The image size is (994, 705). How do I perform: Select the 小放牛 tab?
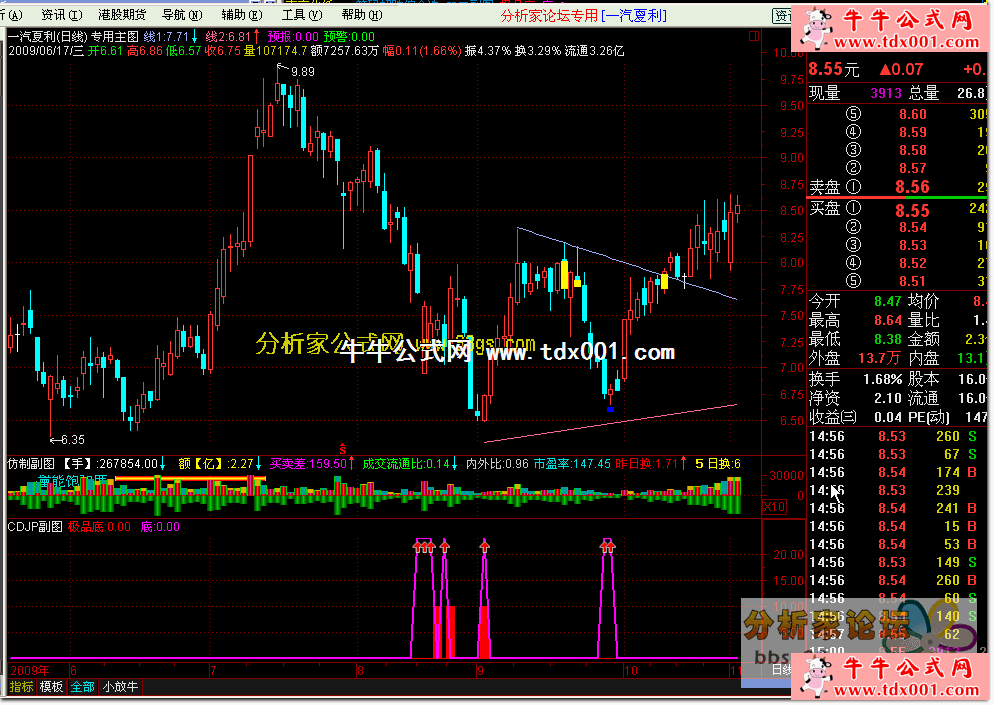click(x=120, y=687)
